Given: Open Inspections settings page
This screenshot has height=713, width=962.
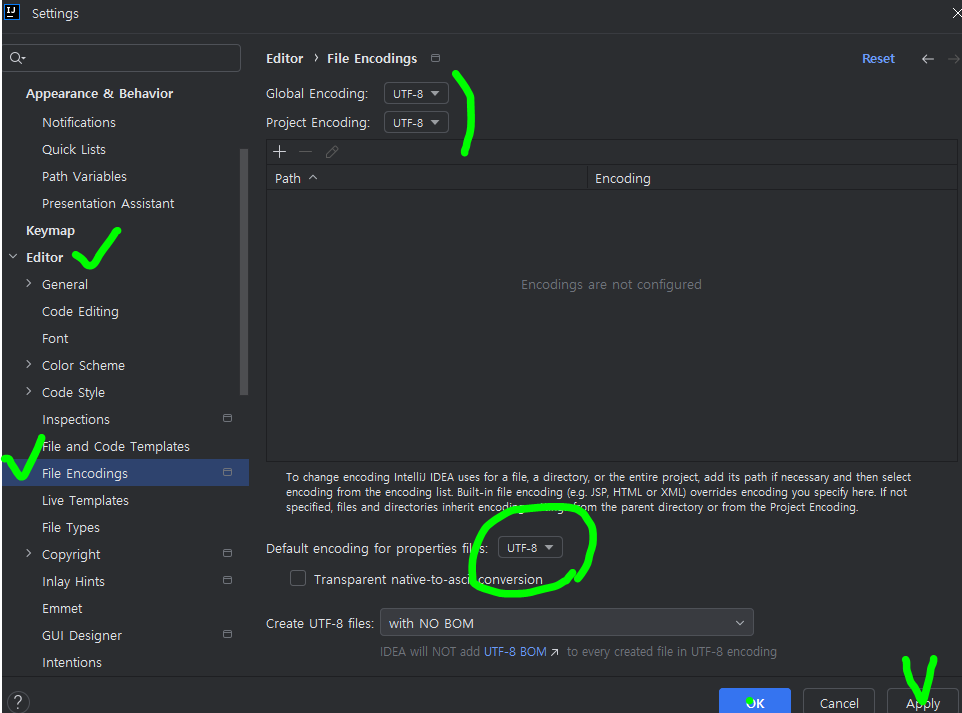Looking at the screenshot, I should (76, 419).
